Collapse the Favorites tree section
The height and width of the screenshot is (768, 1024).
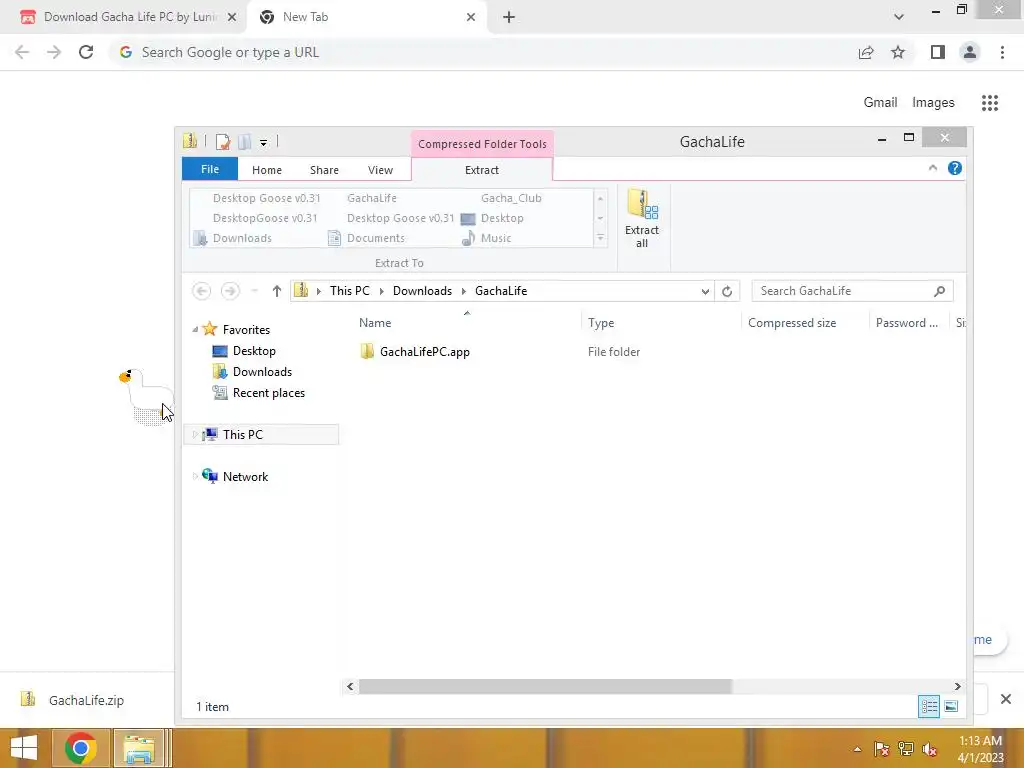[x=195, y=330]
